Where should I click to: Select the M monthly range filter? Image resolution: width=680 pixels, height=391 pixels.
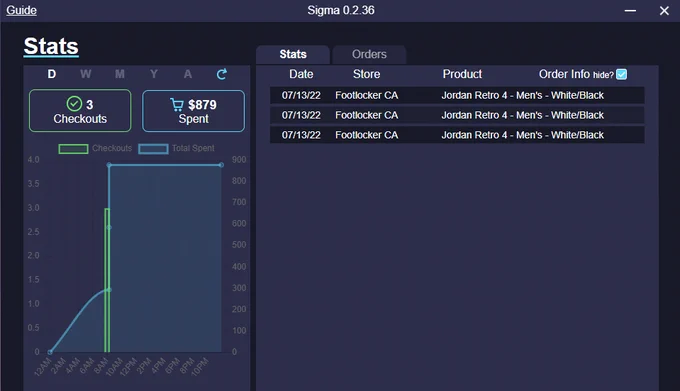120,74
